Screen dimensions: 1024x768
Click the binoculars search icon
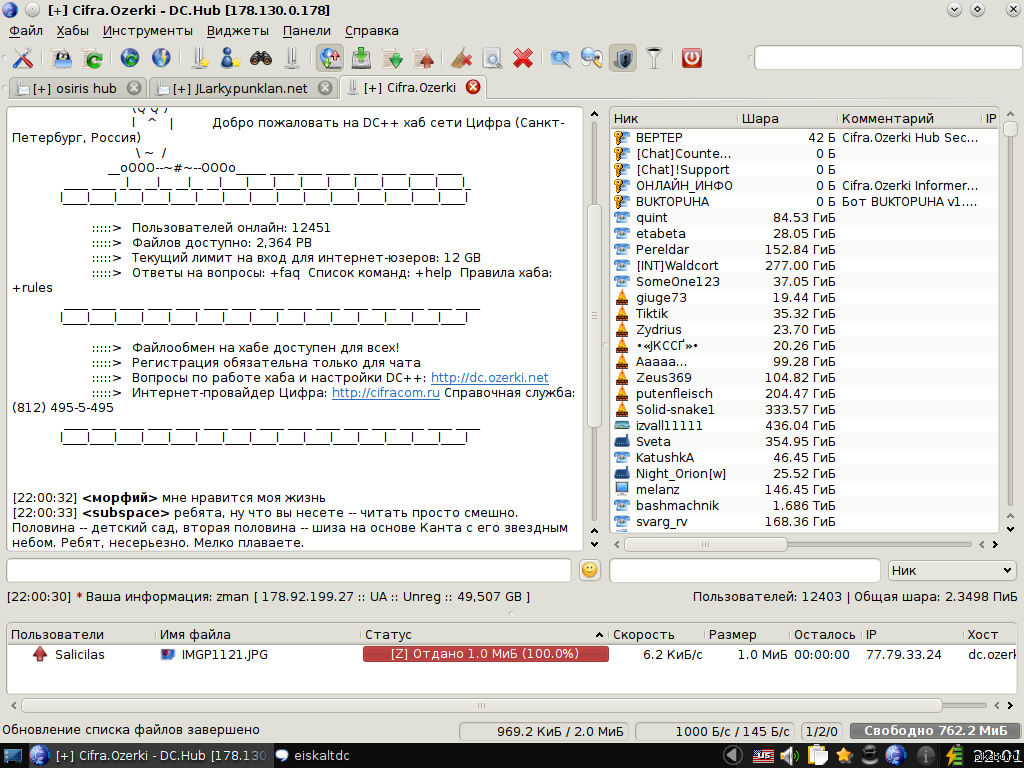(x=261, y=58)
